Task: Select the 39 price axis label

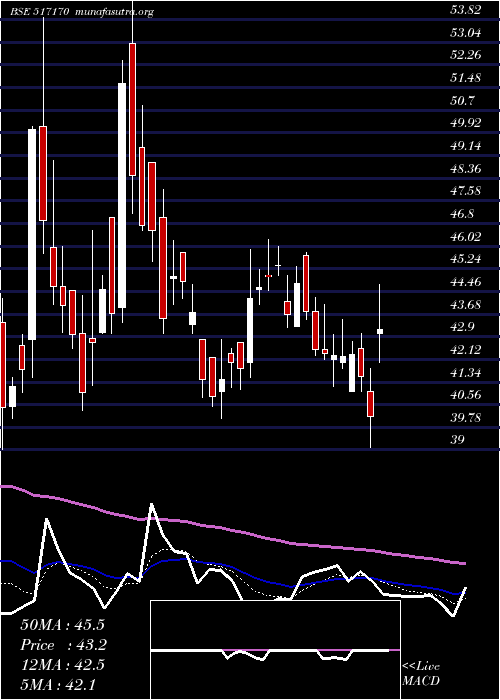Action: 457,441
